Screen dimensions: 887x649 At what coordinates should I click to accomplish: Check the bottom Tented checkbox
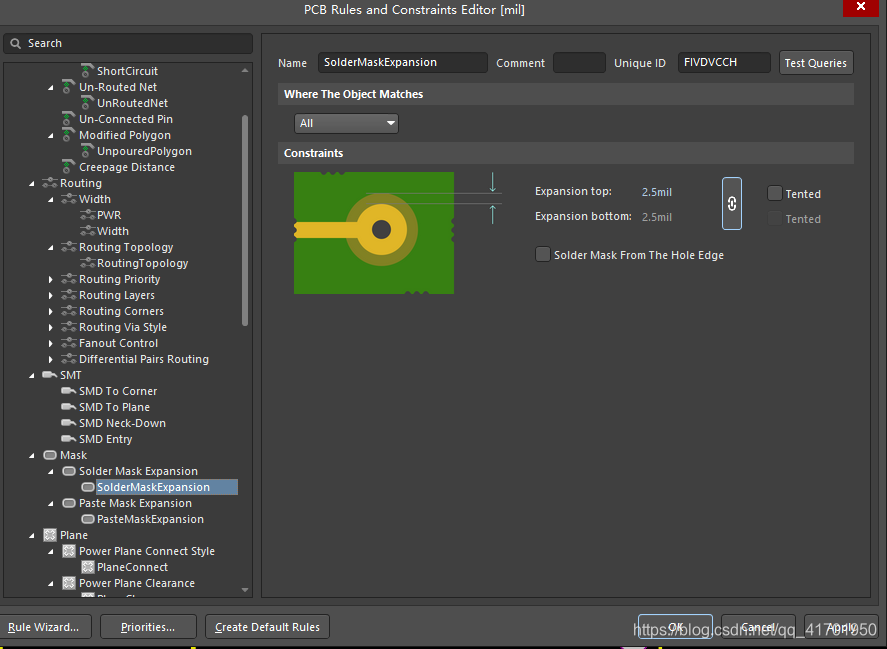775,219
